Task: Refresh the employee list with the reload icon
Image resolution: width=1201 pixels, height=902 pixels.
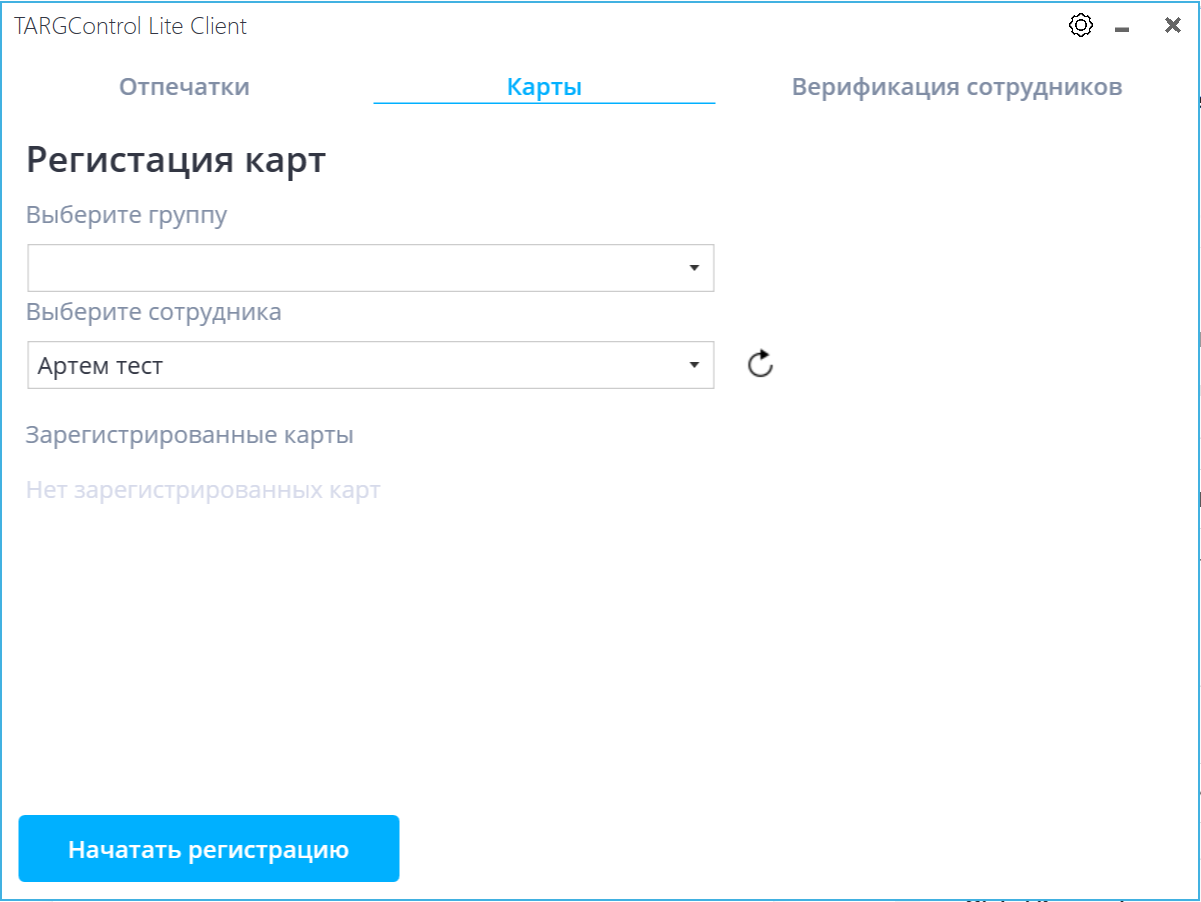Action: coord(761,364)
